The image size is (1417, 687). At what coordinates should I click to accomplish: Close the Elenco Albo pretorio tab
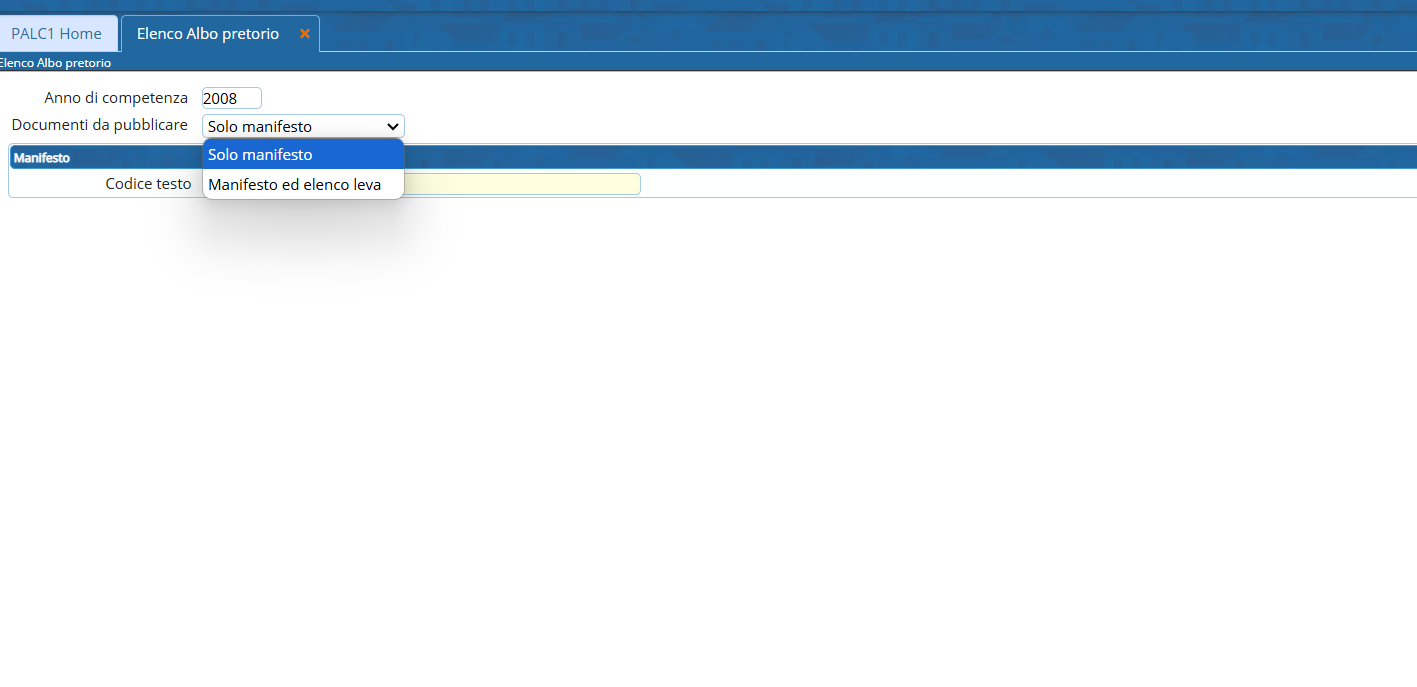(305, 34)
